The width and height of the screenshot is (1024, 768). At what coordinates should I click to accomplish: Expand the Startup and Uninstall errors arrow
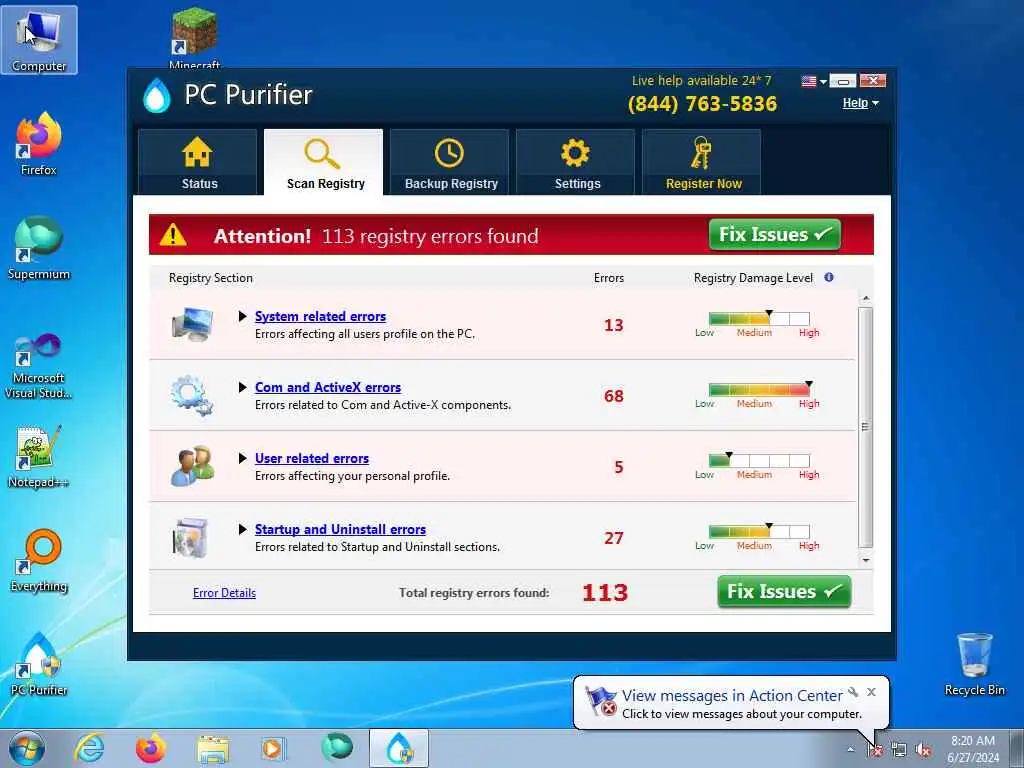(242, 530)
